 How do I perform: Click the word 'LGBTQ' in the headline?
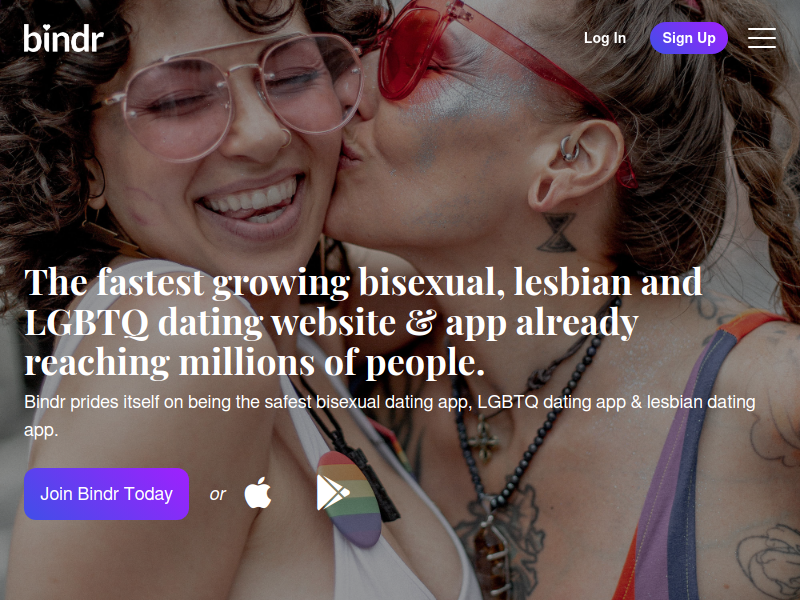87,322
